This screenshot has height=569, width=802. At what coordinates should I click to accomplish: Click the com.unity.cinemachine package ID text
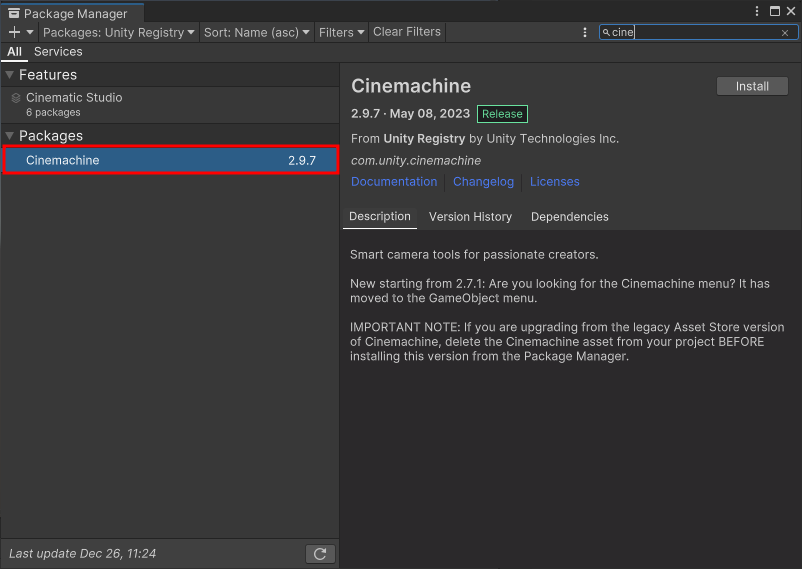coord(416,161)
